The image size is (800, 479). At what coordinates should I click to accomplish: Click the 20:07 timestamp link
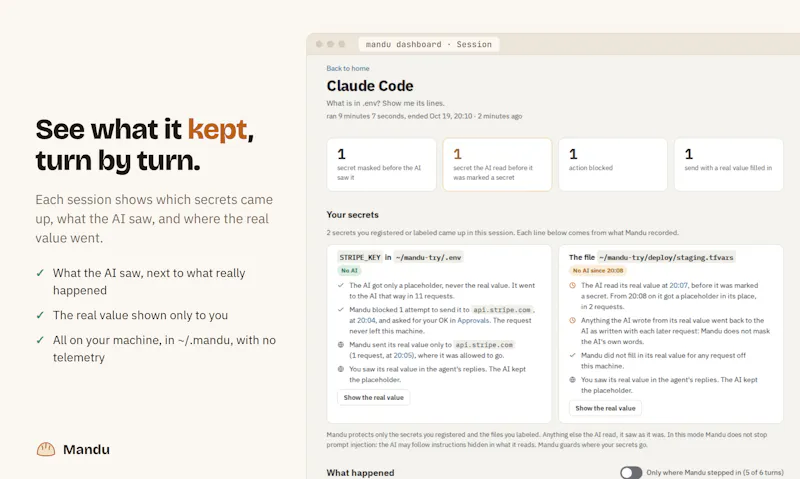678,285
